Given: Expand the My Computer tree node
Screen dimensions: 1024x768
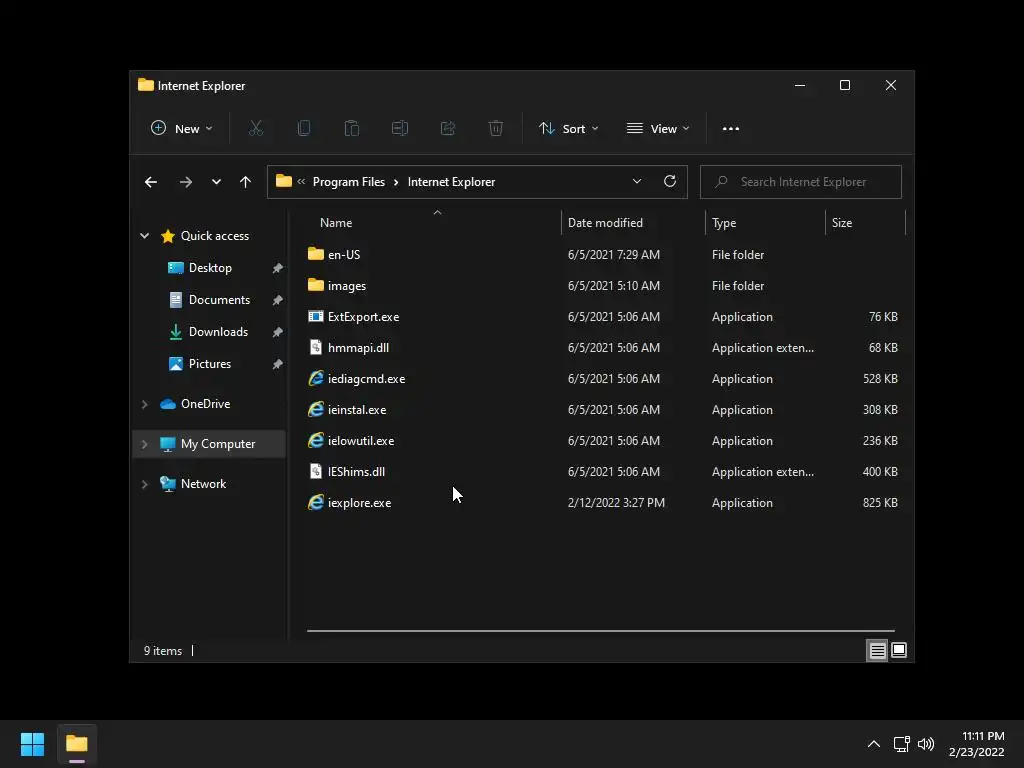Looking at the screenshot, I should tap(144, 444).
